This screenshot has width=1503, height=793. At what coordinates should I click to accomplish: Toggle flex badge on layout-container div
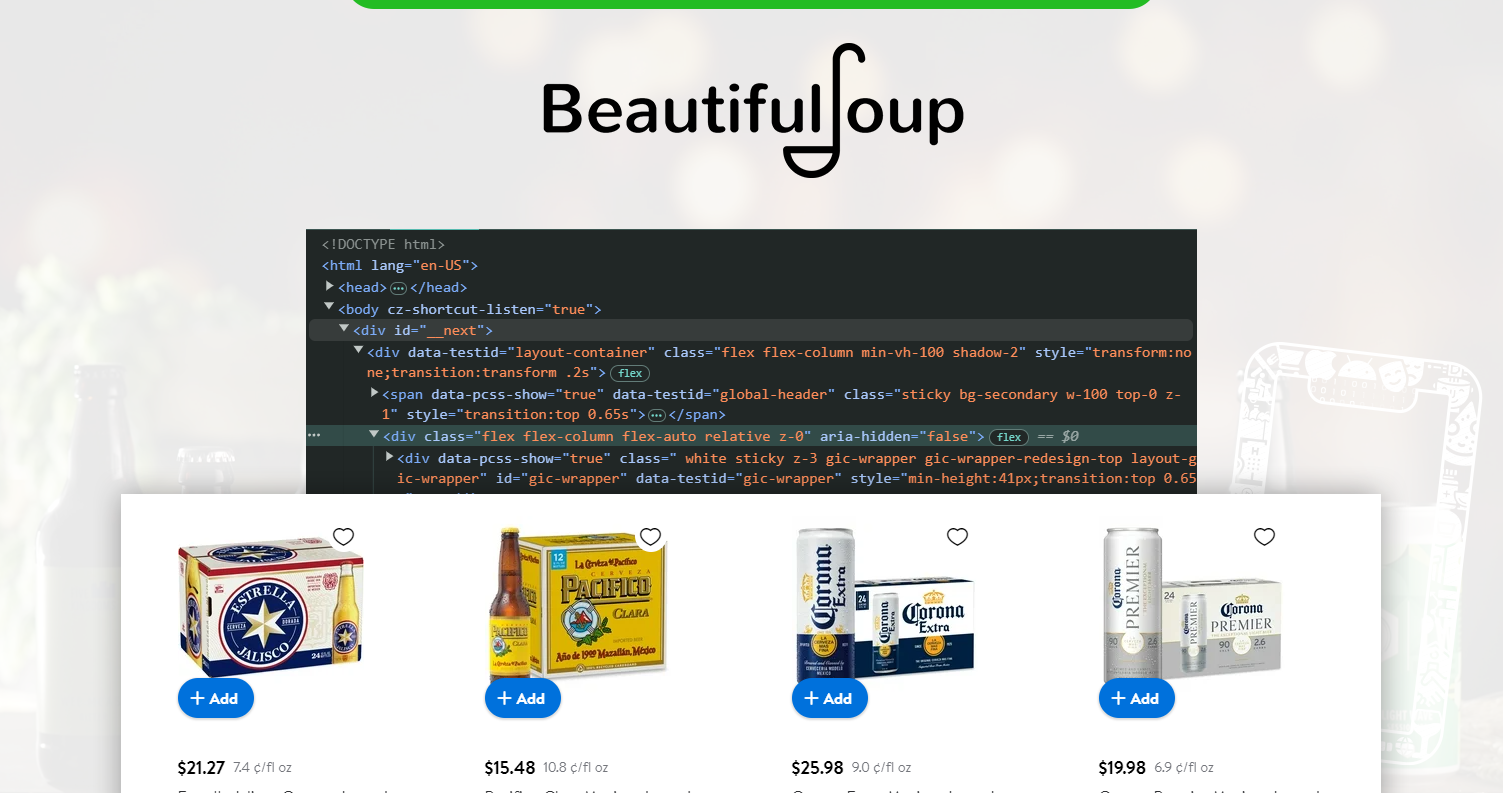pyautogui.click(x=629, y=373)
